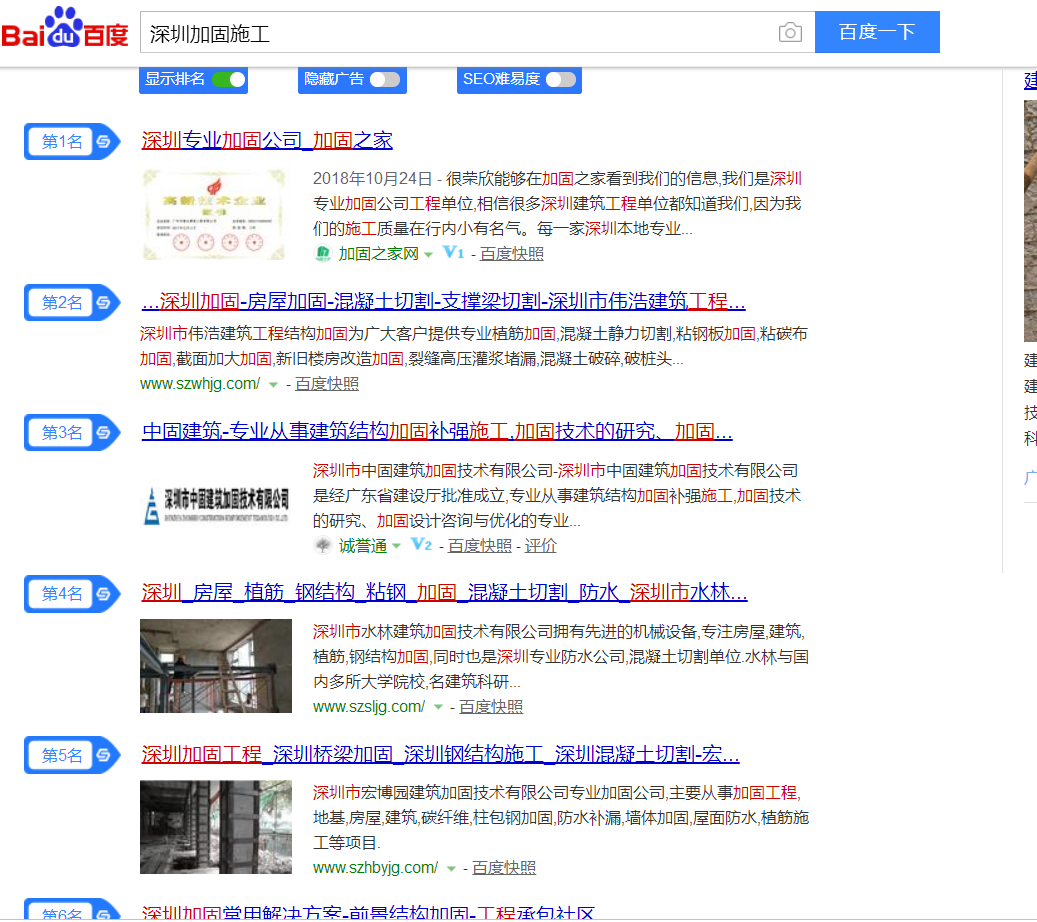Click certificate thumbnail of first result
Viewport: 1037px width, 922px height.
pos(216,215)
